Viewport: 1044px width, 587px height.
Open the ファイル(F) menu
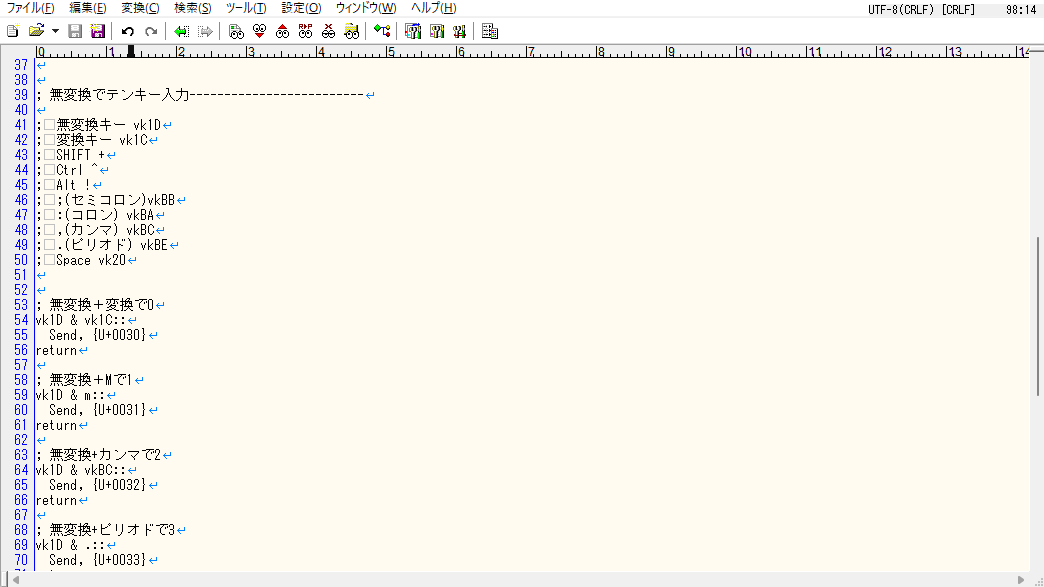point(30,8)
